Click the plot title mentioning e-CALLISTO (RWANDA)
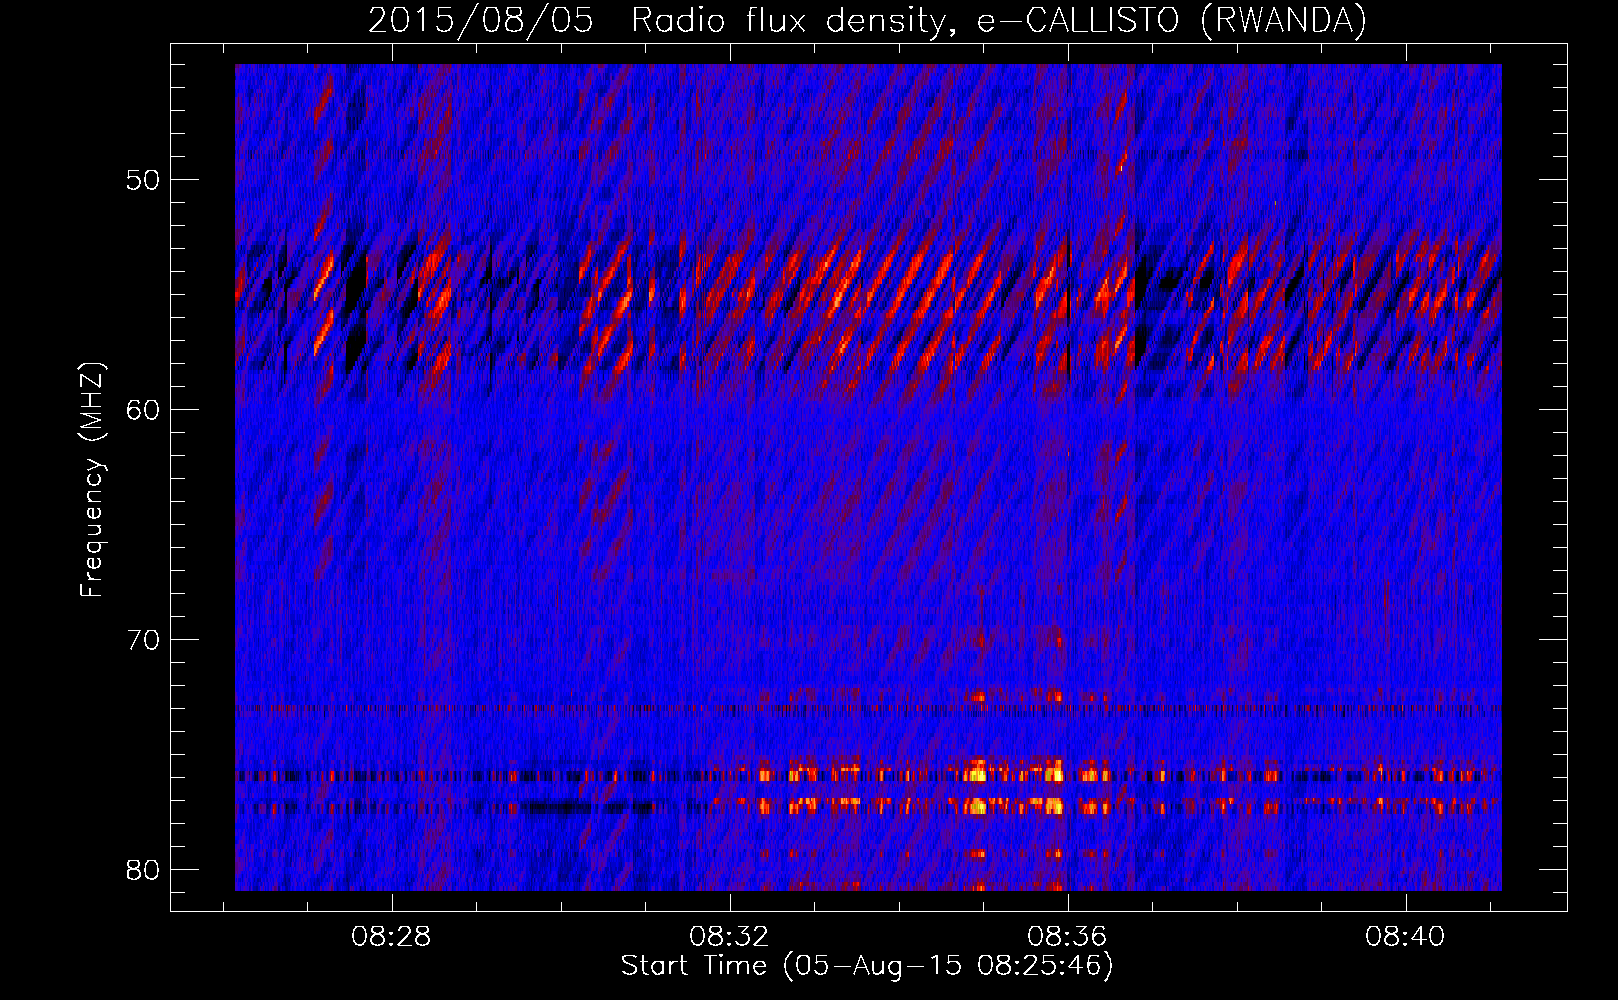The image size is (1618, 1000). click(x=867, y=21)
